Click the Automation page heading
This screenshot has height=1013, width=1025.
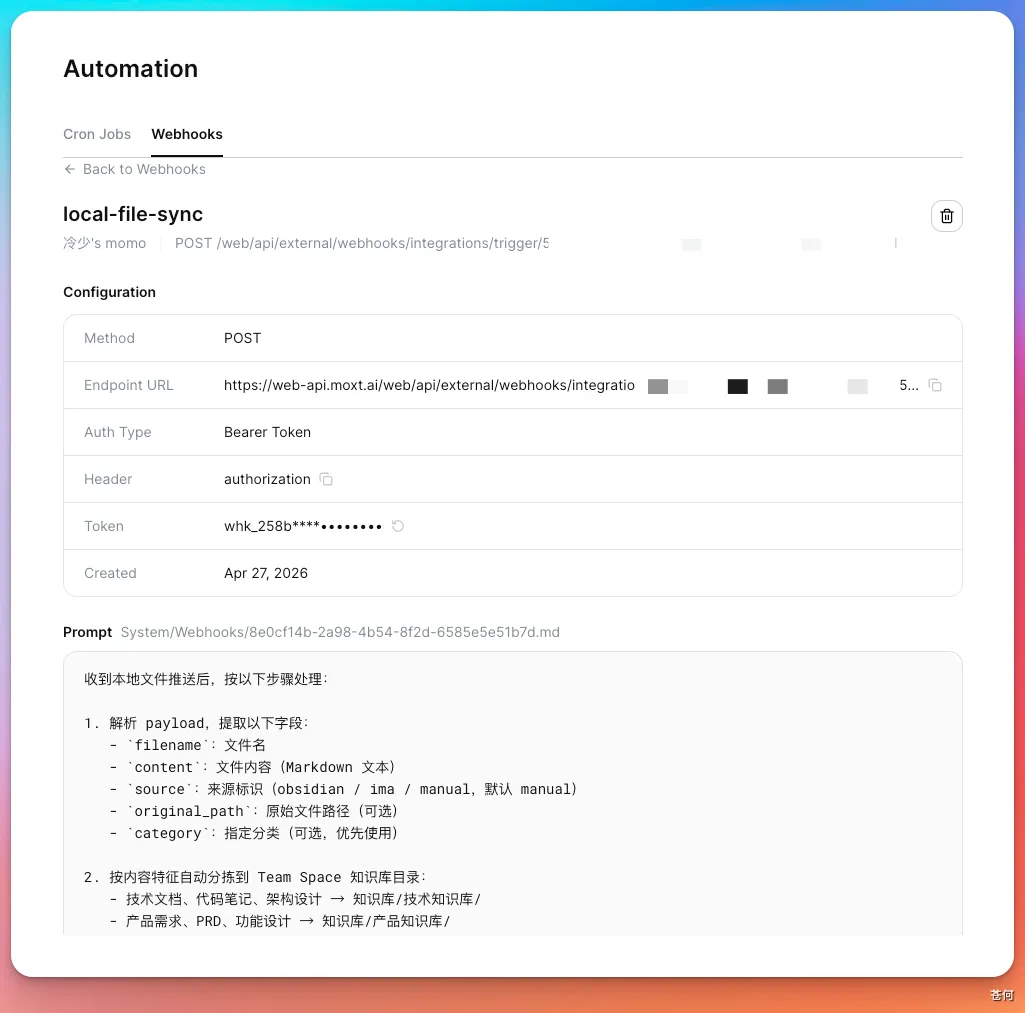(130, 69)
